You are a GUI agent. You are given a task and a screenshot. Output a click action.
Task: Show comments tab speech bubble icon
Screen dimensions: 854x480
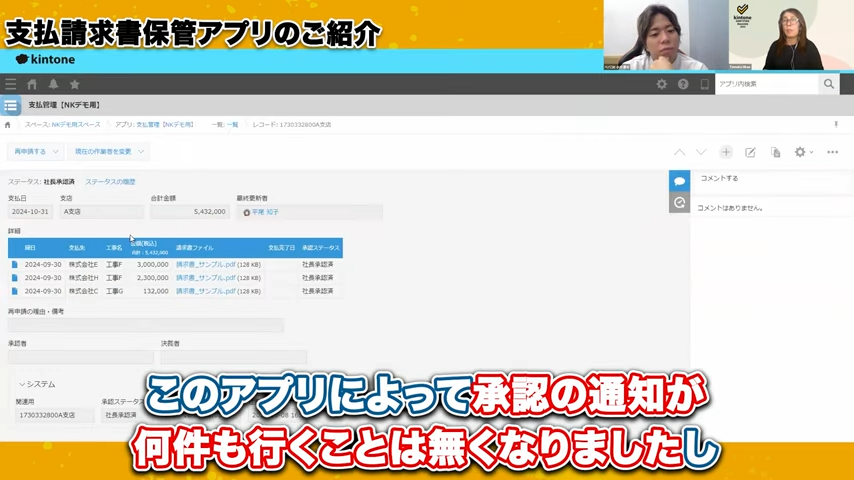(x=679, y=181)
